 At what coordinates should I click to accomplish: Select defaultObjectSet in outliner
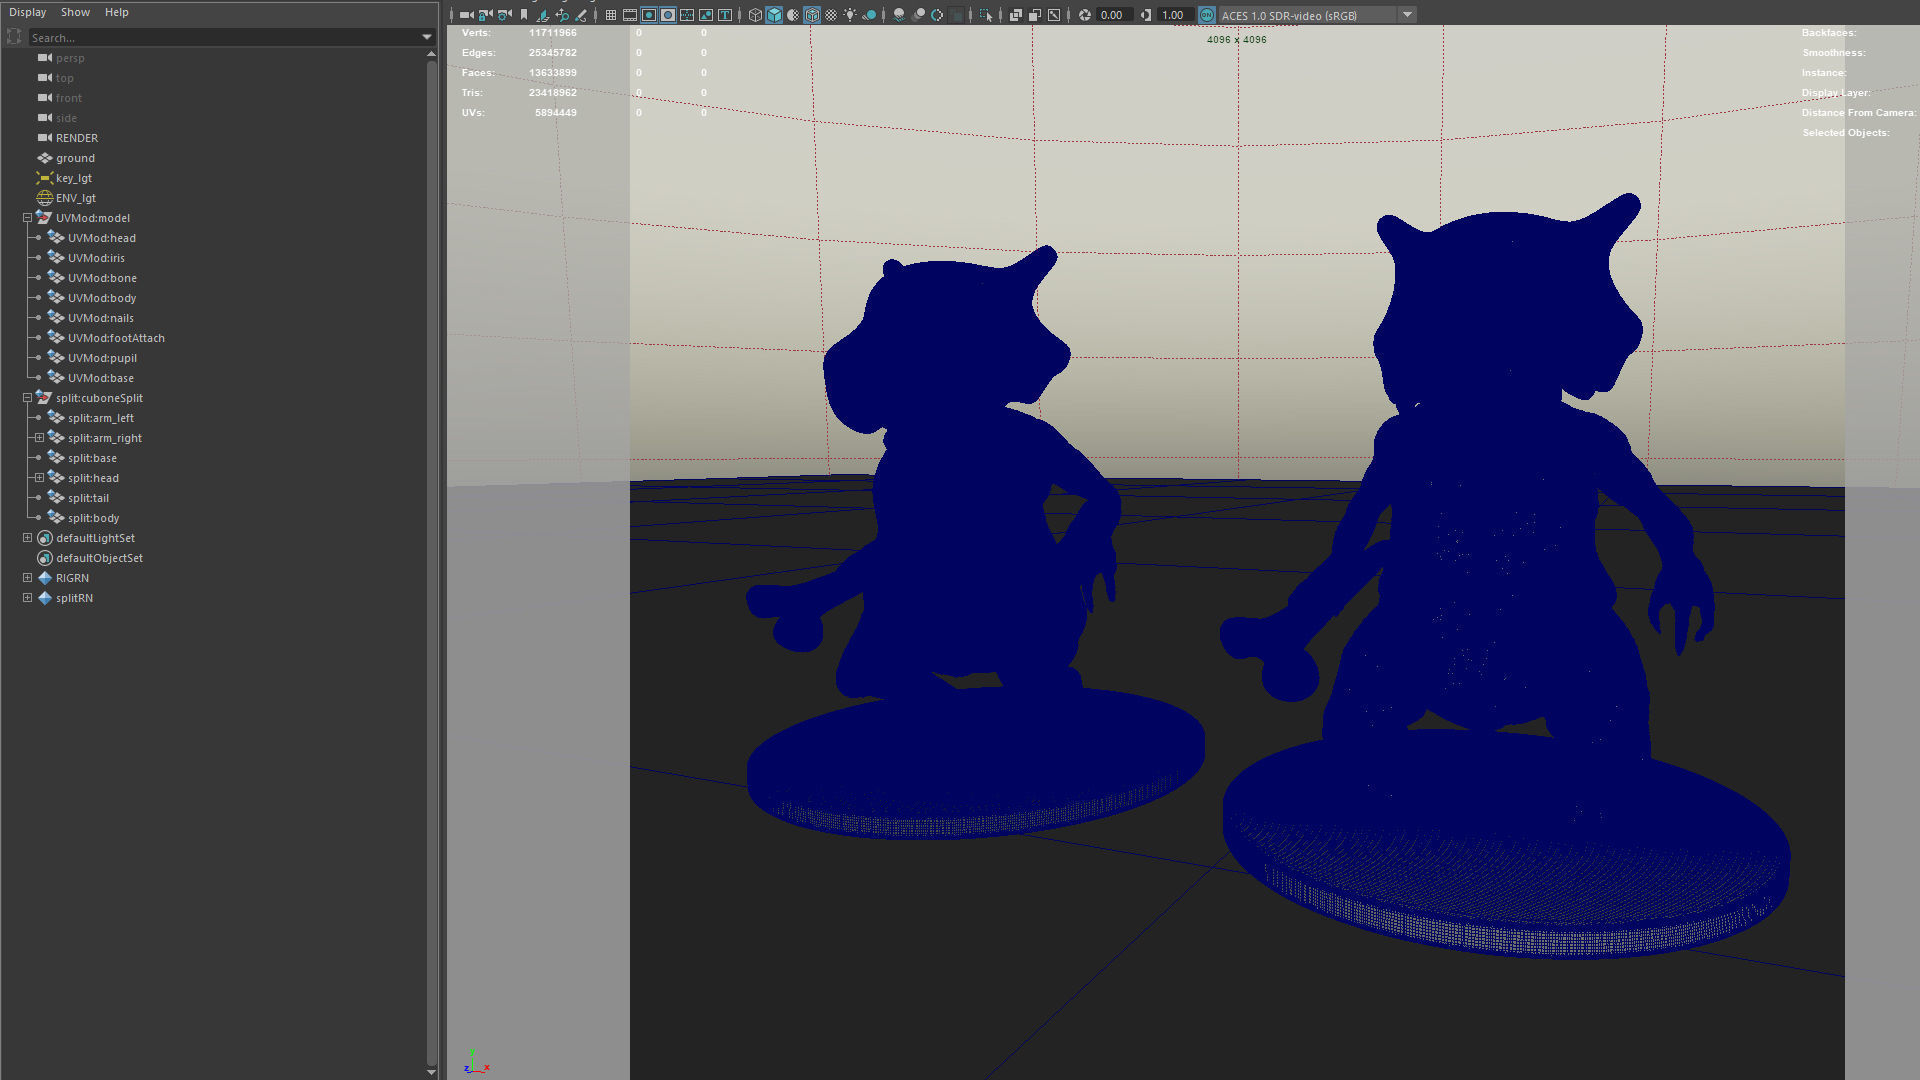tap(99, 558)
